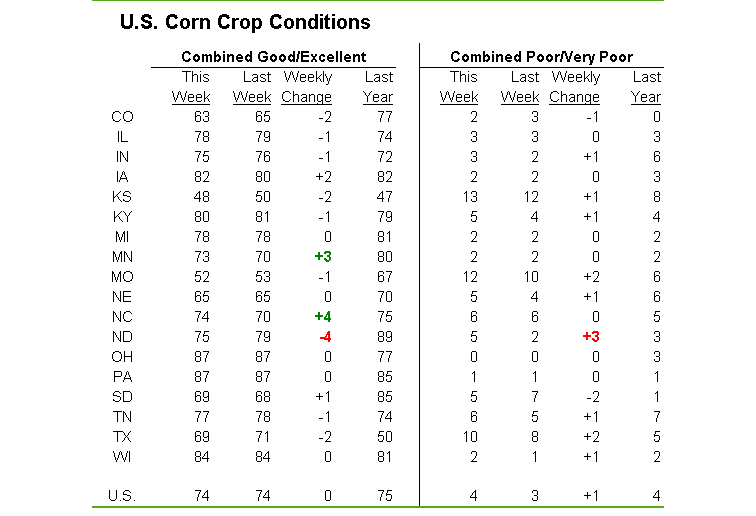This screenshot has height=516, width=756.
Task: Click the "U.S. Corn Crop Conditions" title
Action: coord(244,22)
